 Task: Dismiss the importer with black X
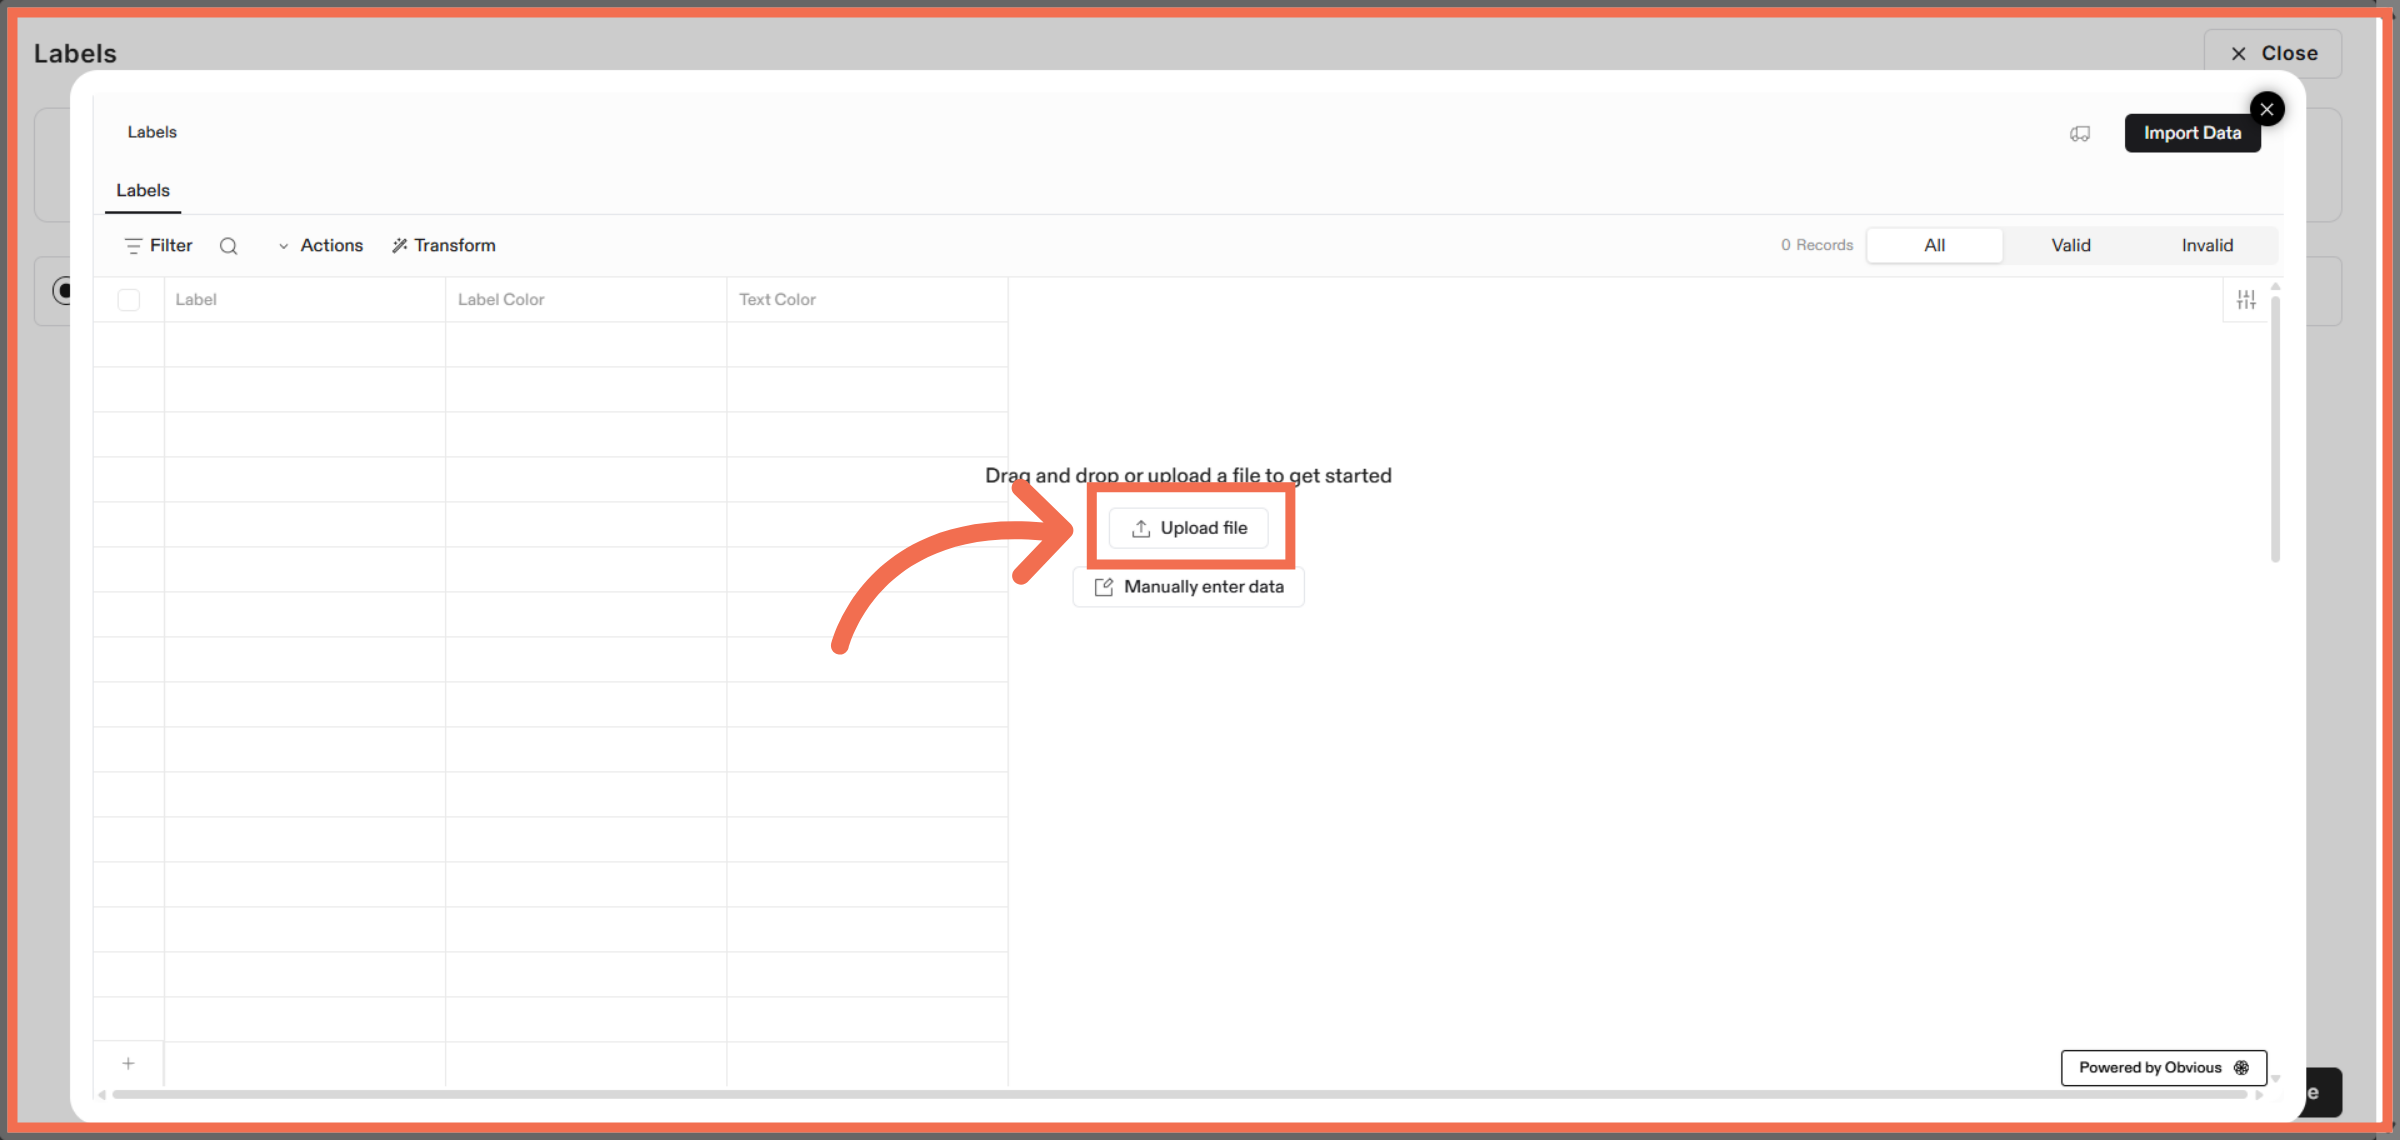[x=2267, y=109]
